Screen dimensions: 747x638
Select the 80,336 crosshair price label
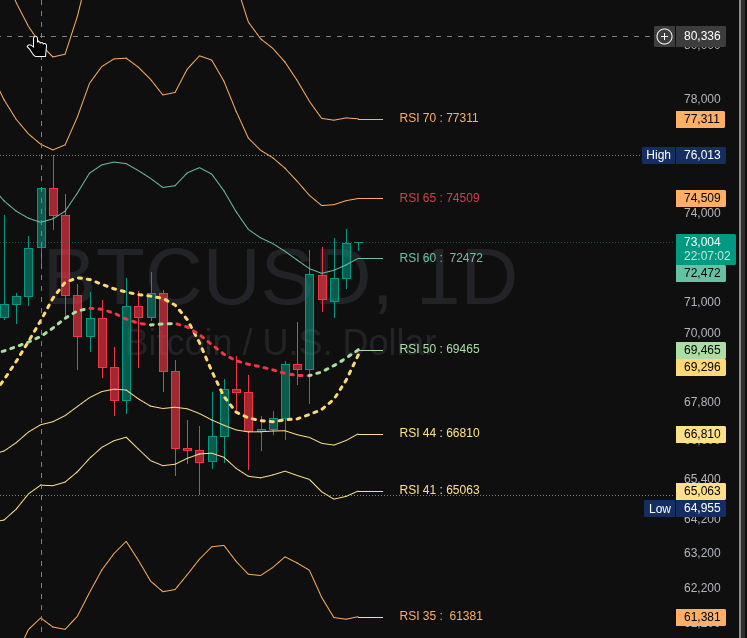tap(701, 36)
